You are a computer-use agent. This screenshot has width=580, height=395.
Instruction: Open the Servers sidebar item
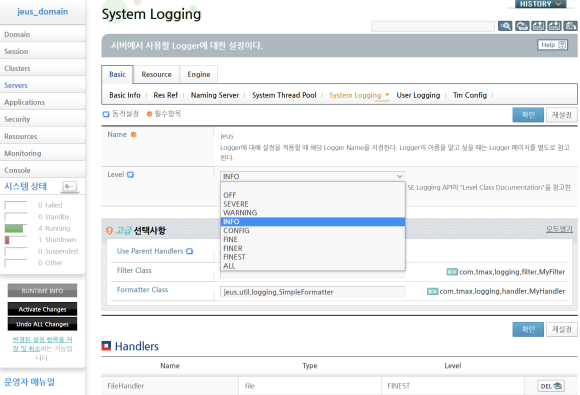click(x=43, y=85)
